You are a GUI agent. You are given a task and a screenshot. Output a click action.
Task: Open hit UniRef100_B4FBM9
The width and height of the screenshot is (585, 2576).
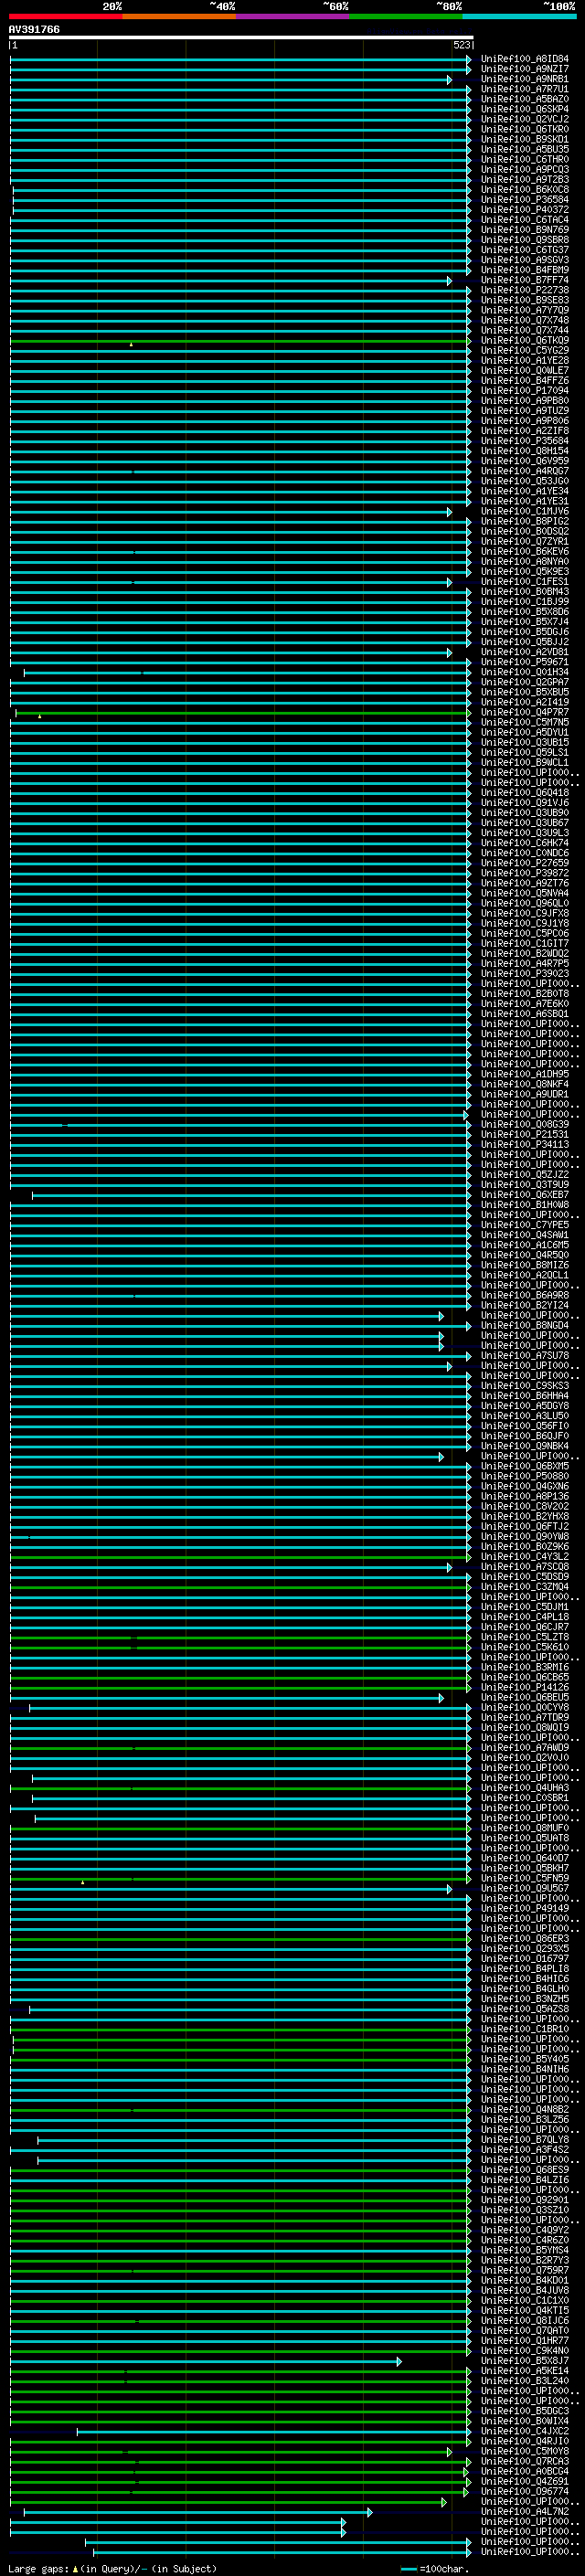click(524, 270)
